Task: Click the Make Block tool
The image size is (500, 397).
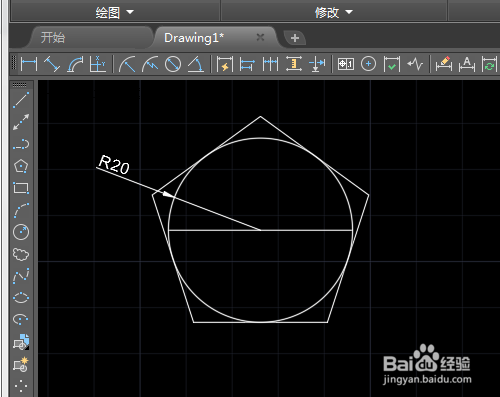Action: (x=21, y=364)
